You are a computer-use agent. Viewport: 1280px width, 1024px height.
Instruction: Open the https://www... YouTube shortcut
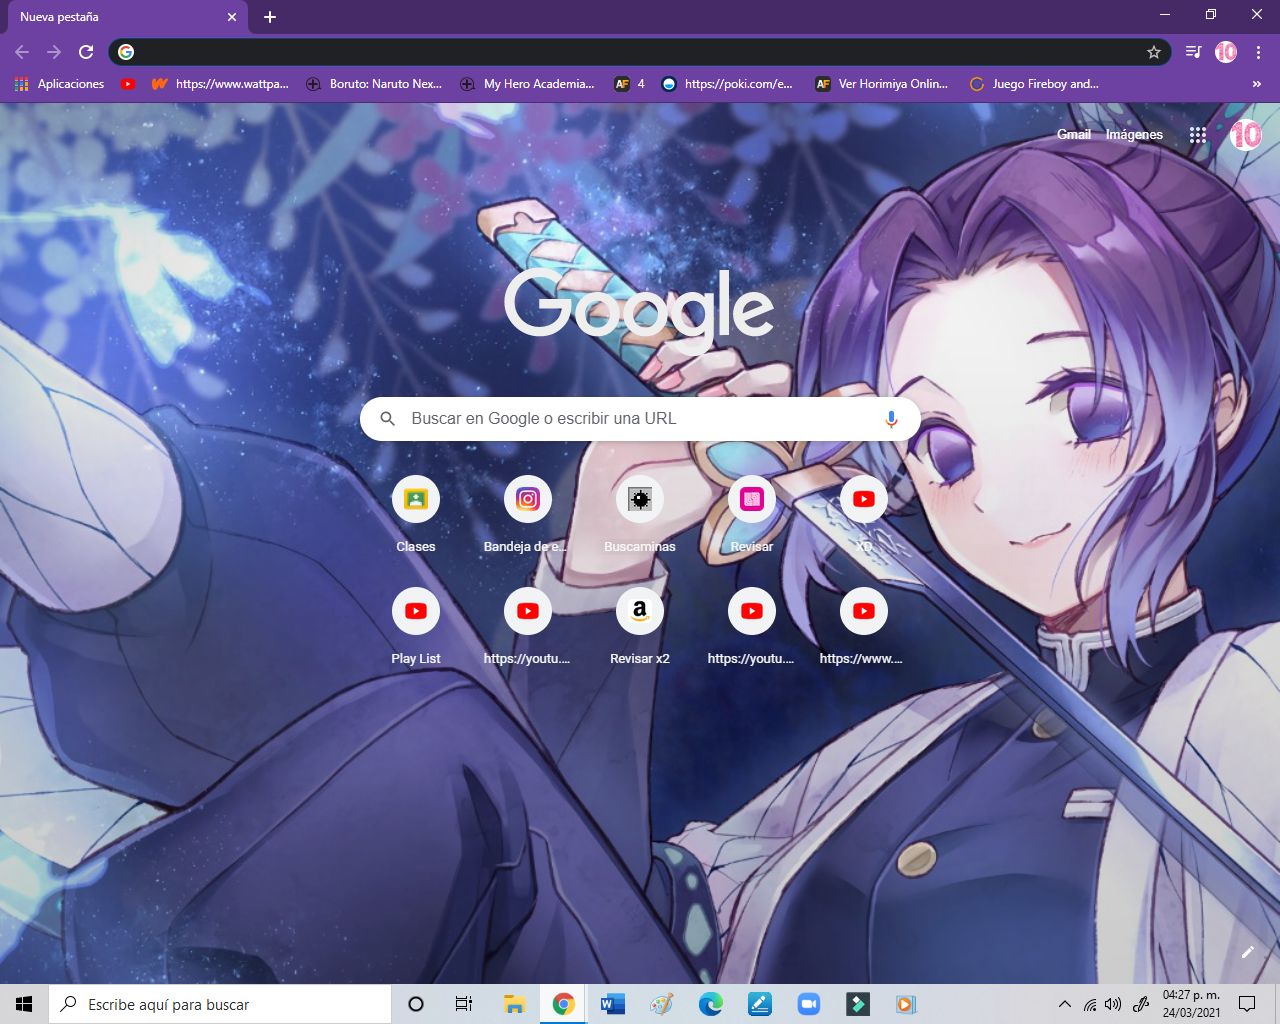(864, 628)
